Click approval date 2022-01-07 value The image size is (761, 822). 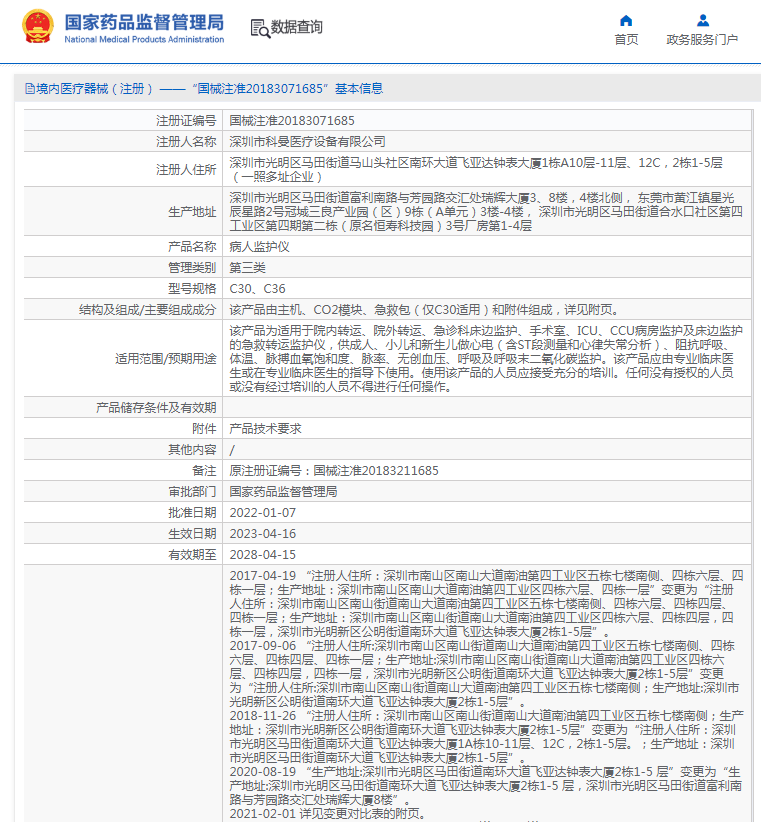tap(263, 512)
